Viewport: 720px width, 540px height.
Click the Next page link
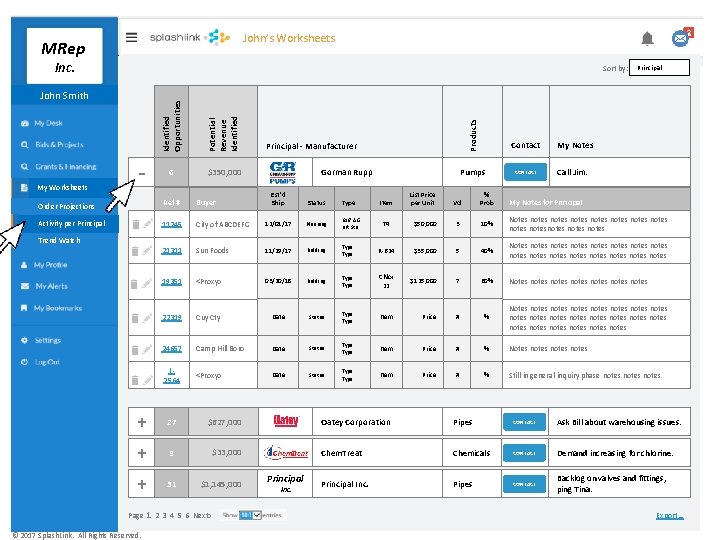click(202, 516)
